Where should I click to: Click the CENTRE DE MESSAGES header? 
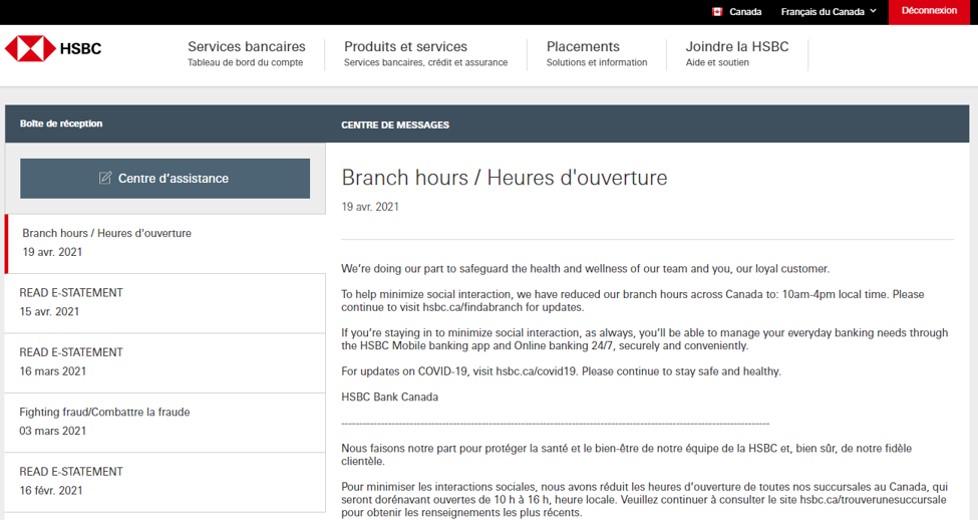pyautogui.click(x=395, y=125)
